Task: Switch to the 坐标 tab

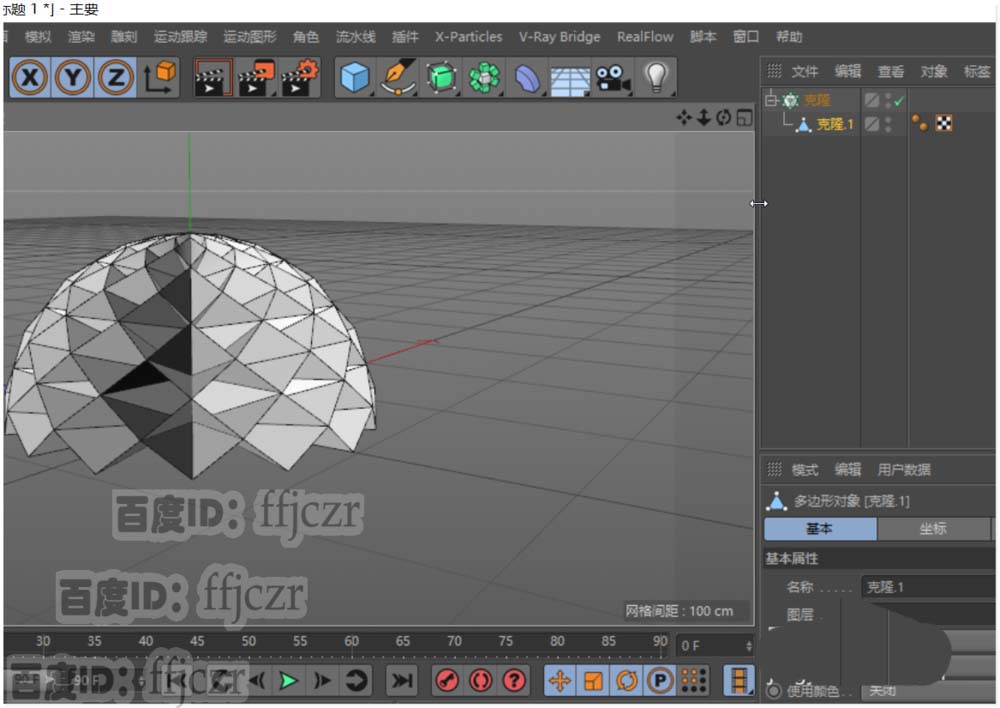Action: click(933, 529)
